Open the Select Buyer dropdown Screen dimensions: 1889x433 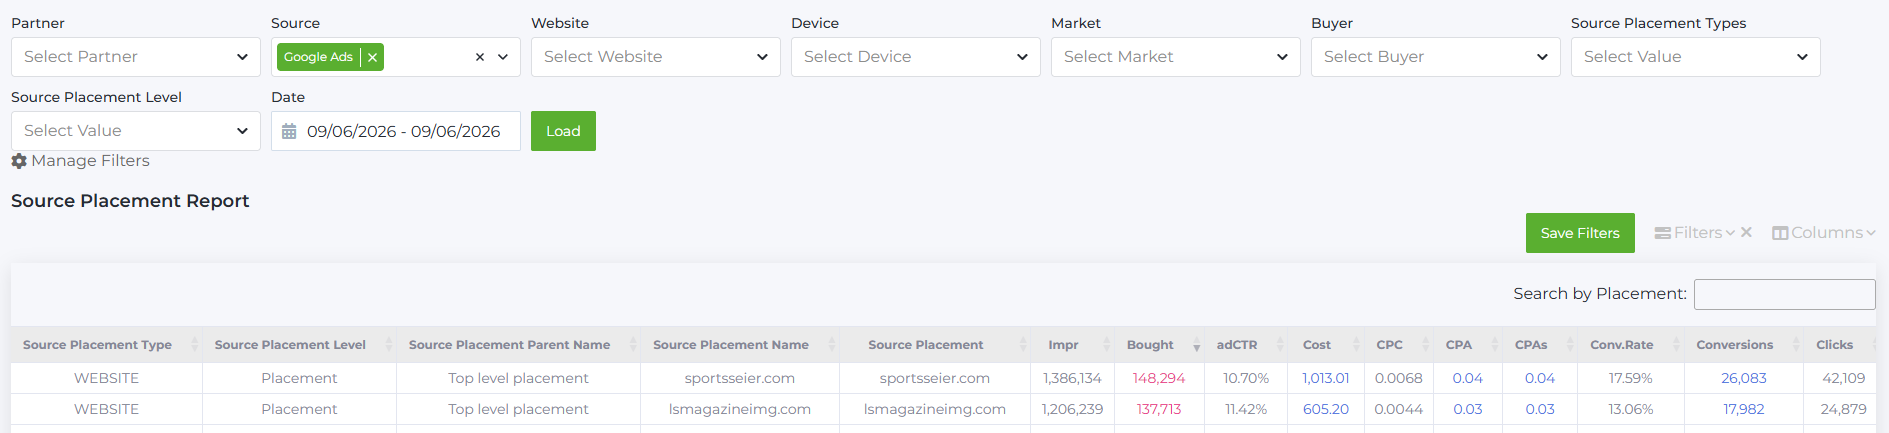coord(1436,57)
